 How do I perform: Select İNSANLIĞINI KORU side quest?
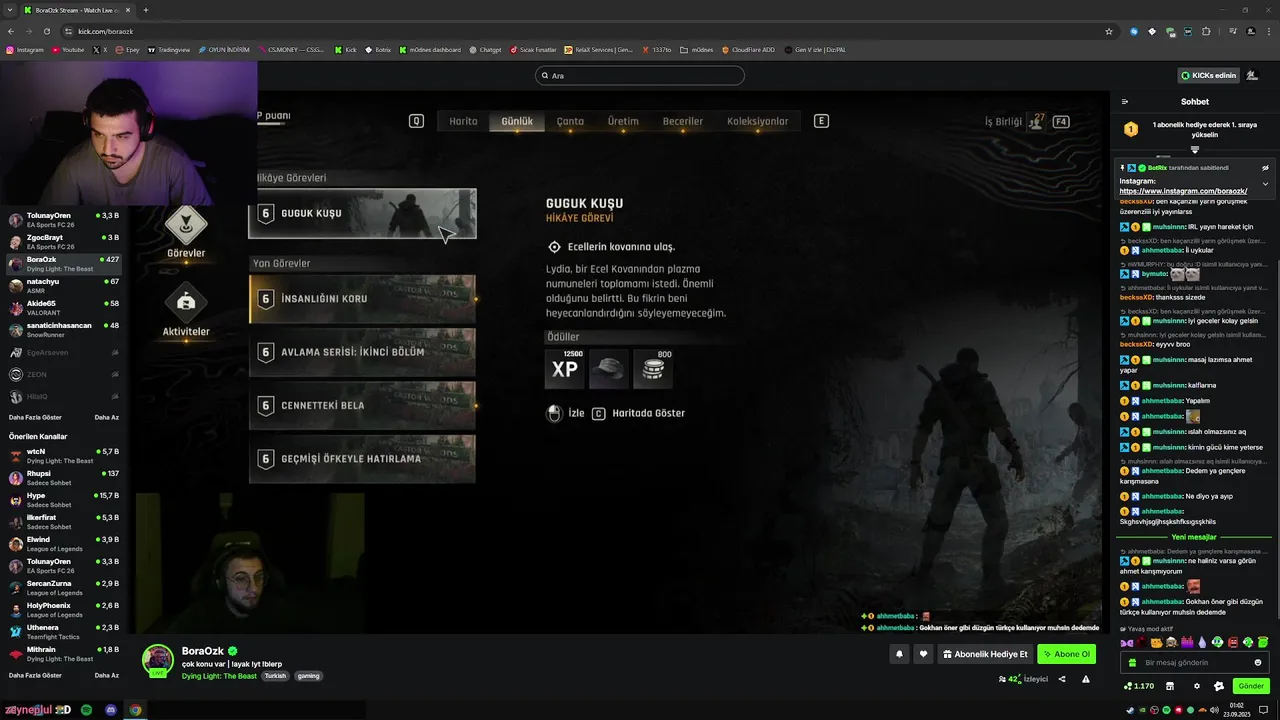[362, 298]
